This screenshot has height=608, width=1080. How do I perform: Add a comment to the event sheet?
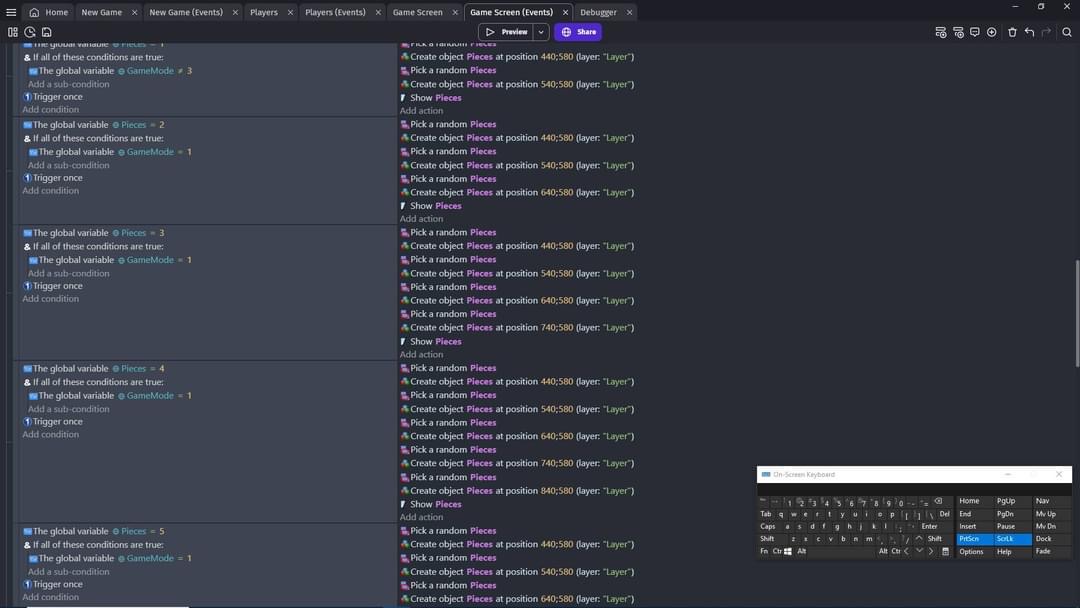click(x=975, y=31)
